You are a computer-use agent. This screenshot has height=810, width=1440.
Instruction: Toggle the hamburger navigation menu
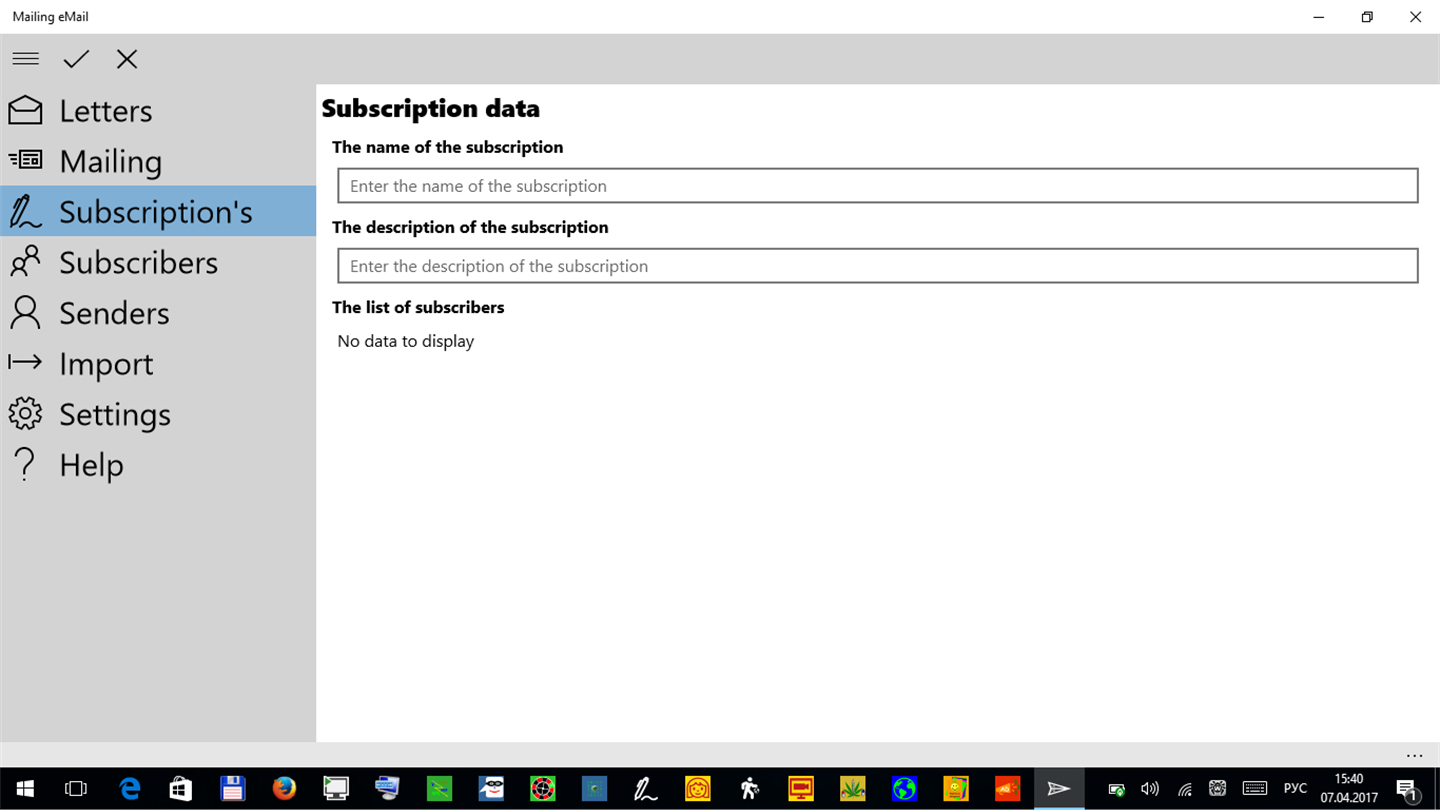coord(26,59)
